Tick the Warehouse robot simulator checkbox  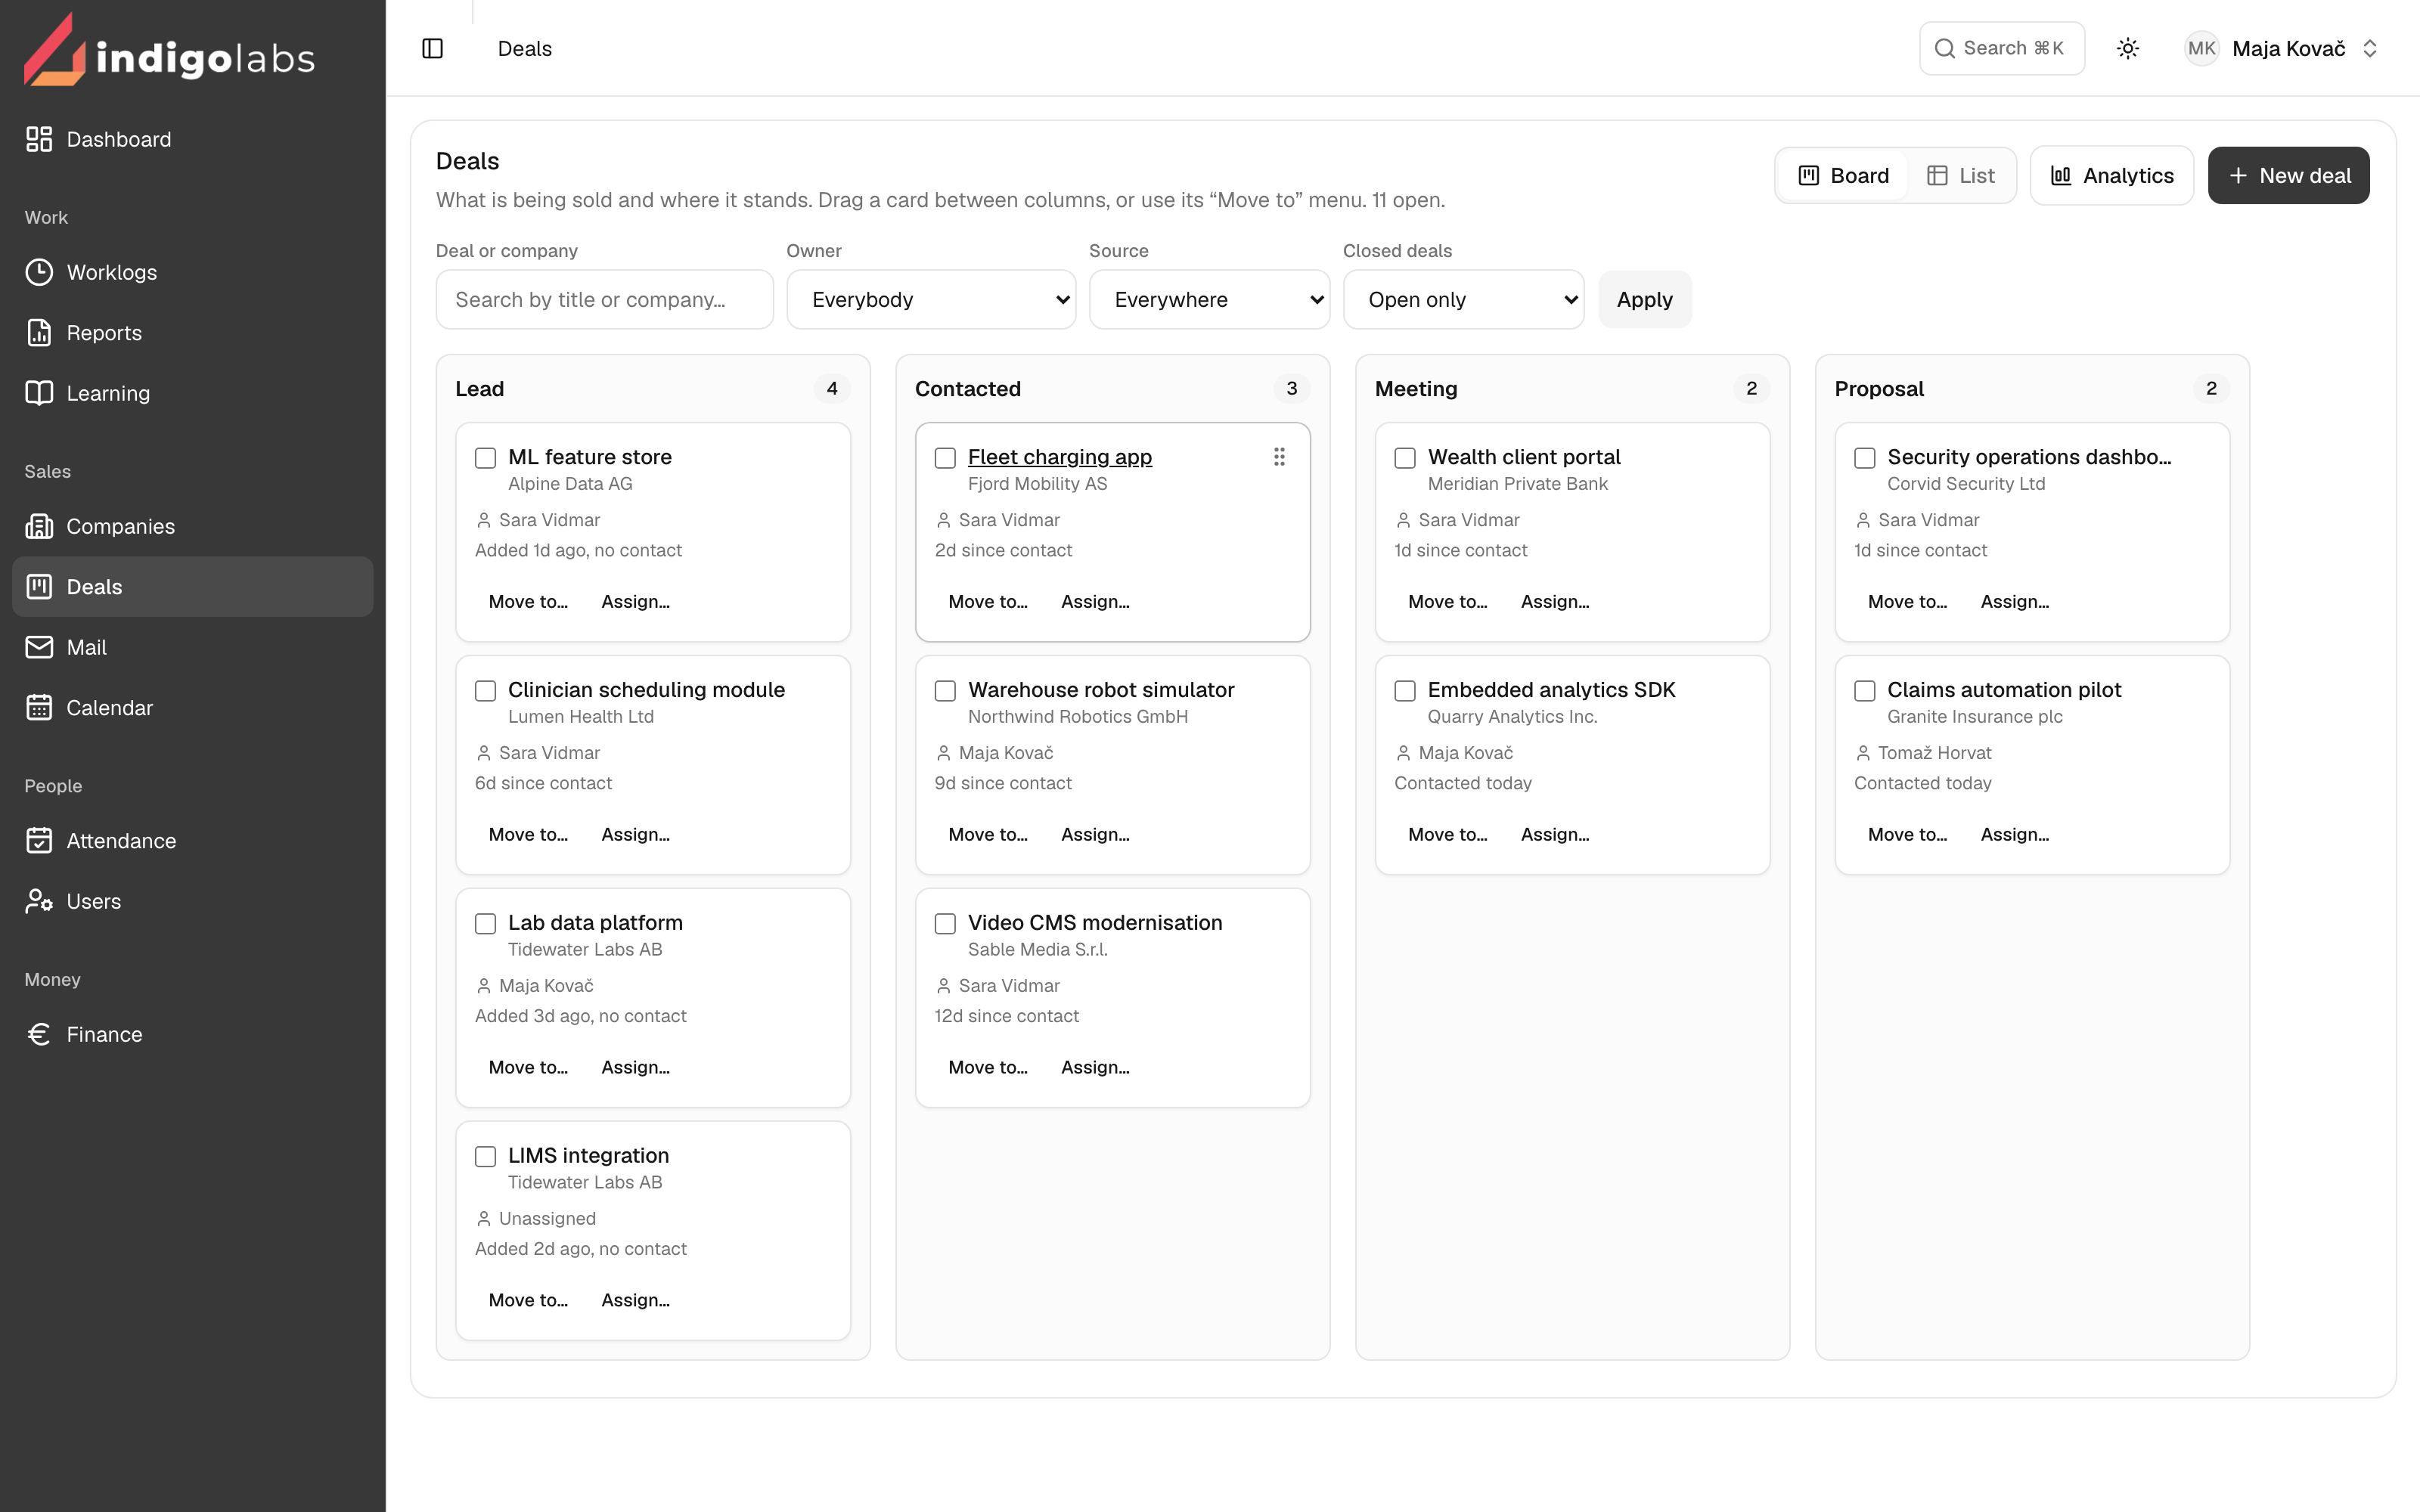pyautogui.click(x=945, y=691)
